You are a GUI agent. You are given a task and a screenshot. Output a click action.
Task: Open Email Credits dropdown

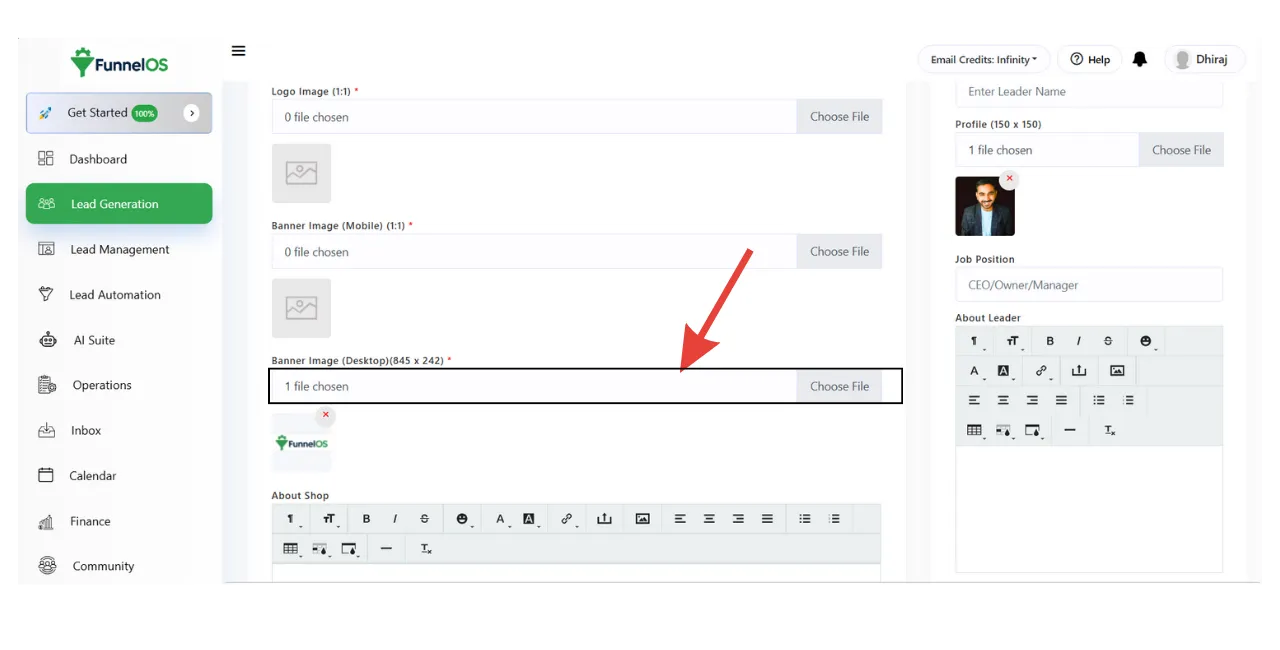tap(983, 60)
